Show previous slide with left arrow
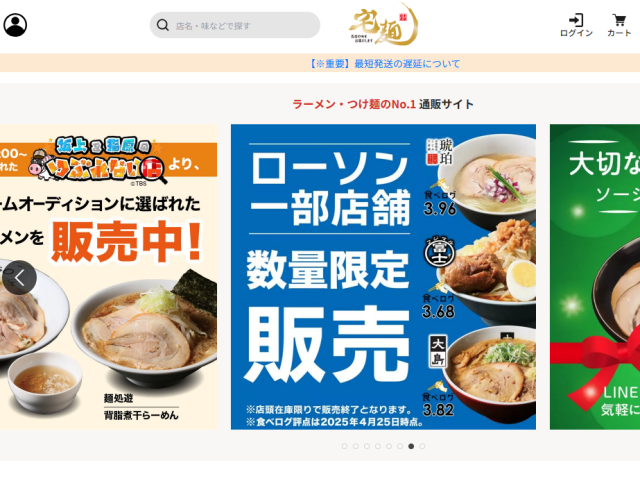 pyautogui.click(x=19, y=278)
